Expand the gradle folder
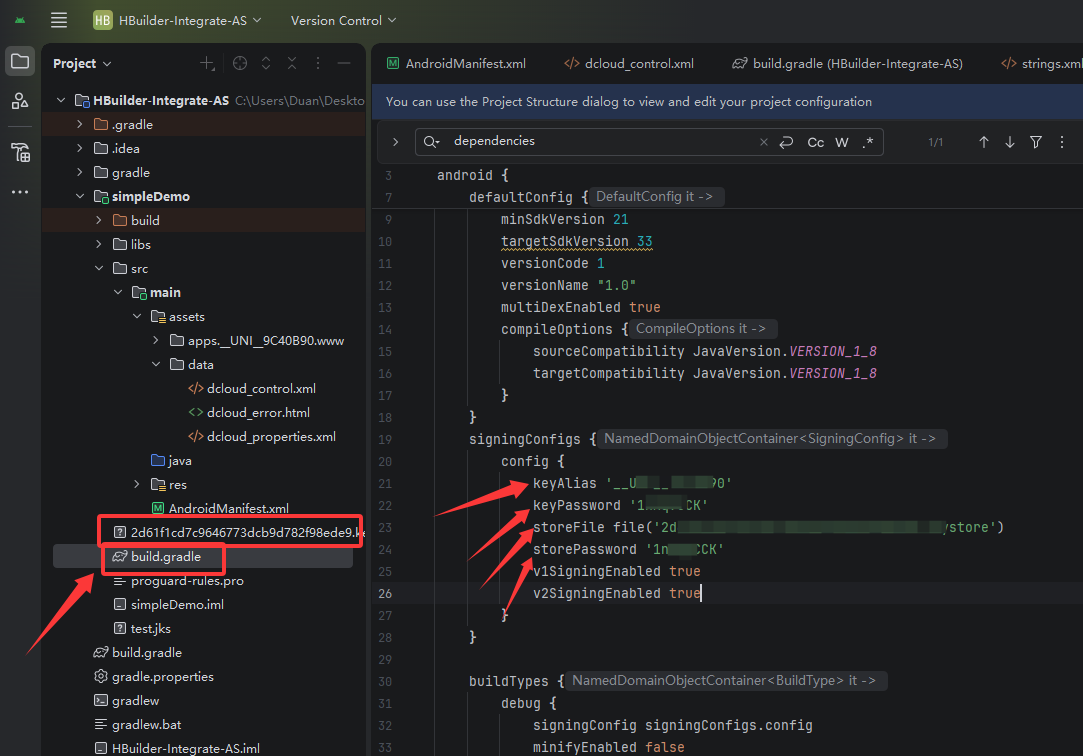The width and height of the screenshot is (1083, 756). coord(79,172)
